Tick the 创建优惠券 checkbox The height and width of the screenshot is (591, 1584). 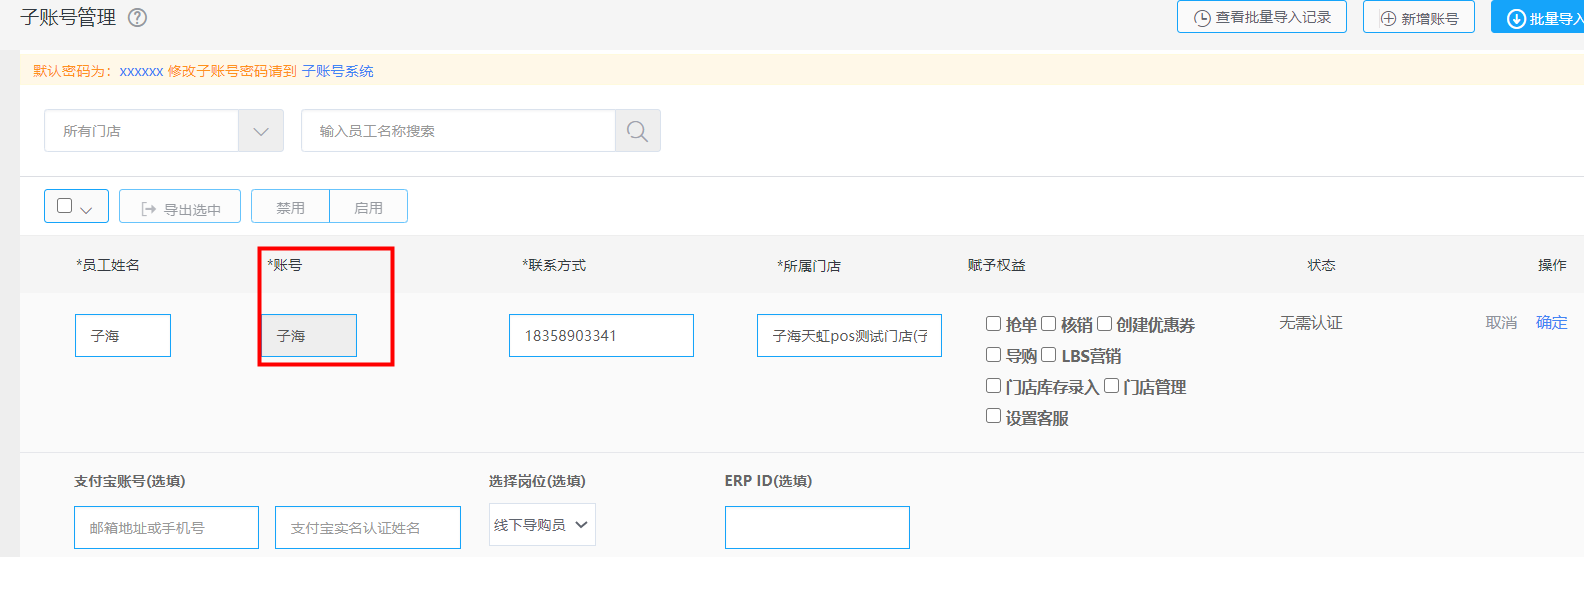[1105, 324]
